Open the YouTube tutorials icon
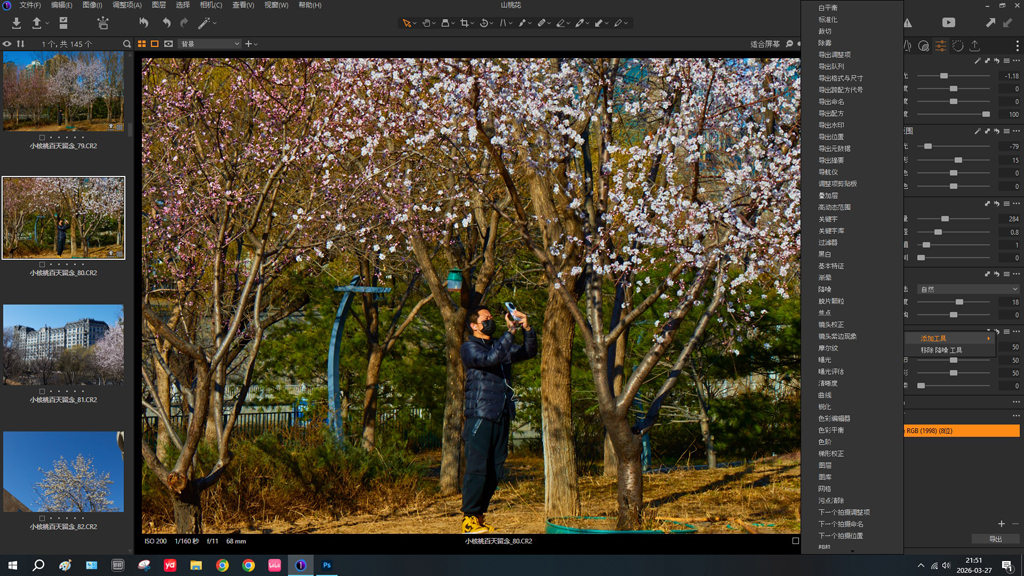Screen dimensions: 1024x576 (x=948, y=23)
